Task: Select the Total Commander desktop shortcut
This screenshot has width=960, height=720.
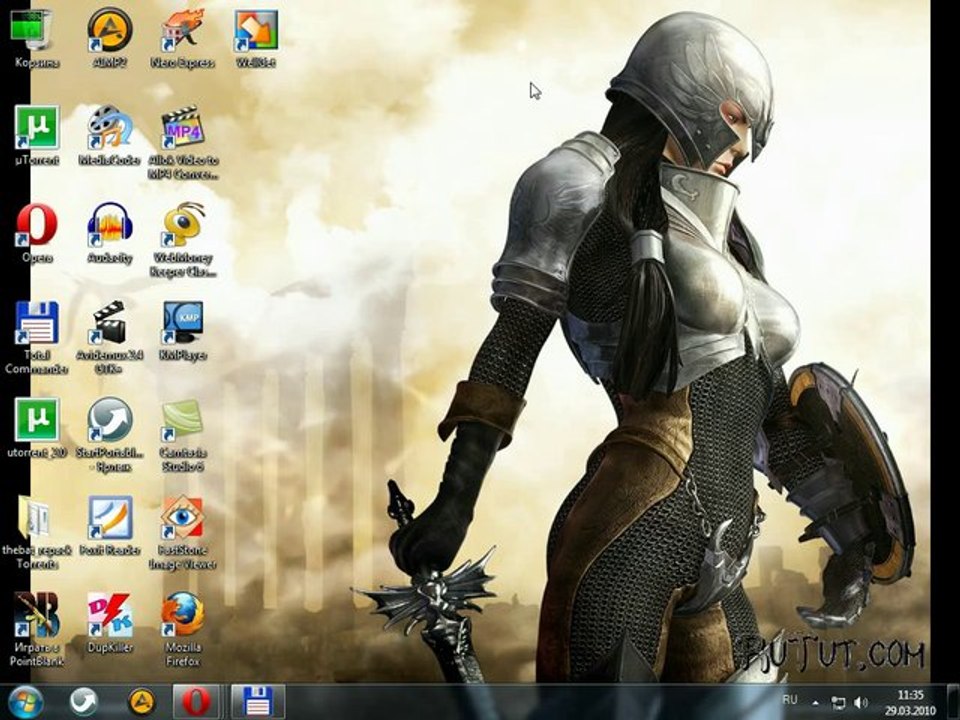Action: click(x=37, y=337)
